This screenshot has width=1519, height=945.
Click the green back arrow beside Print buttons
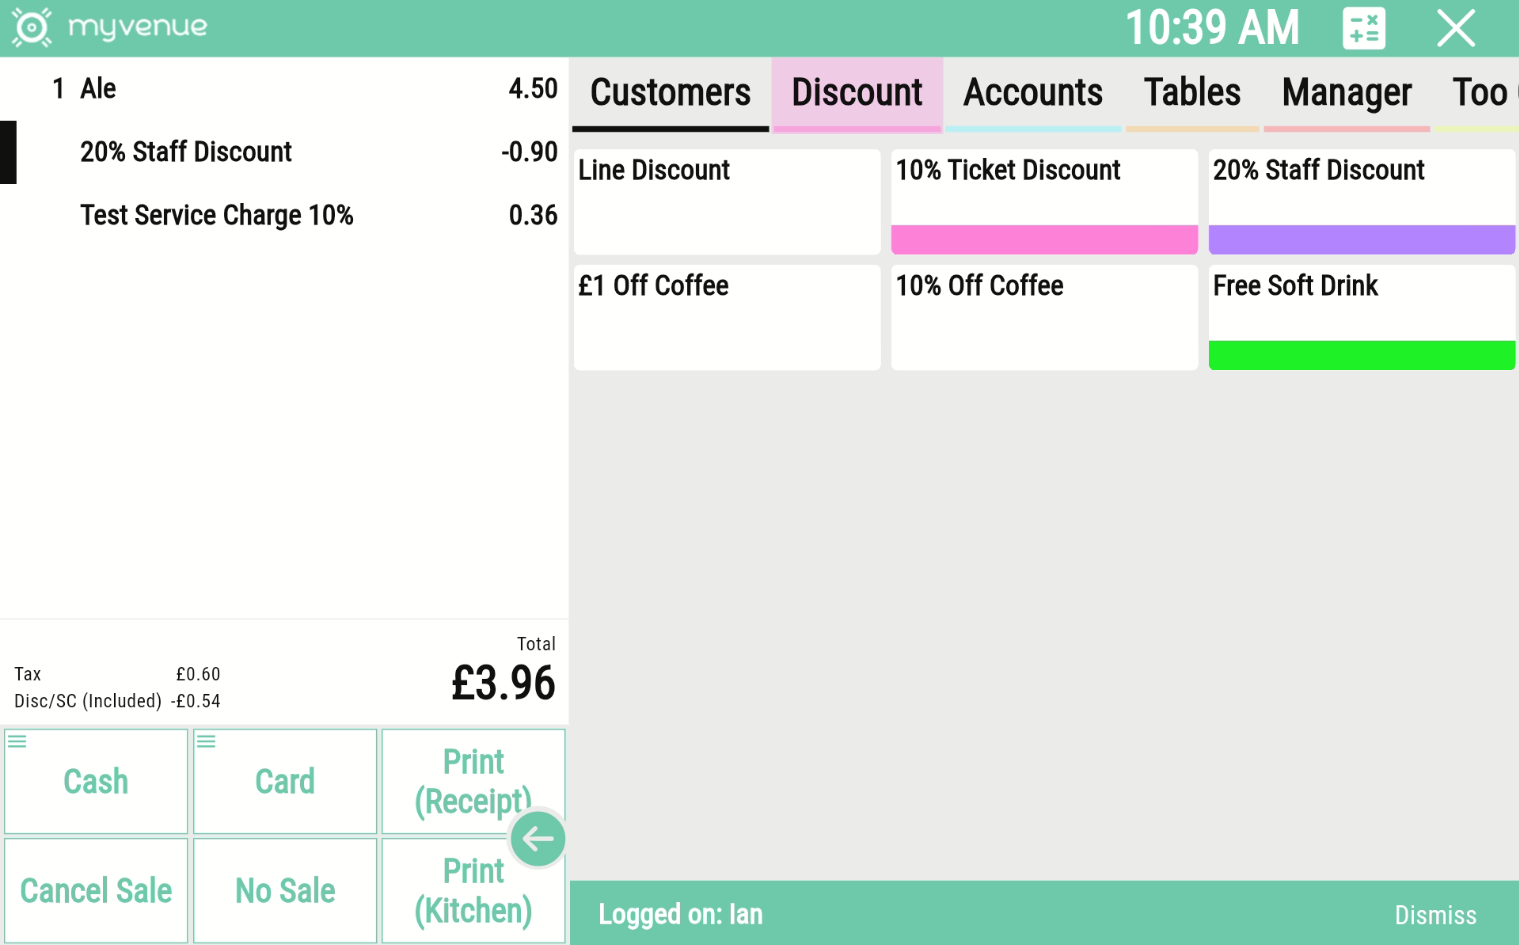coord(537,838)
